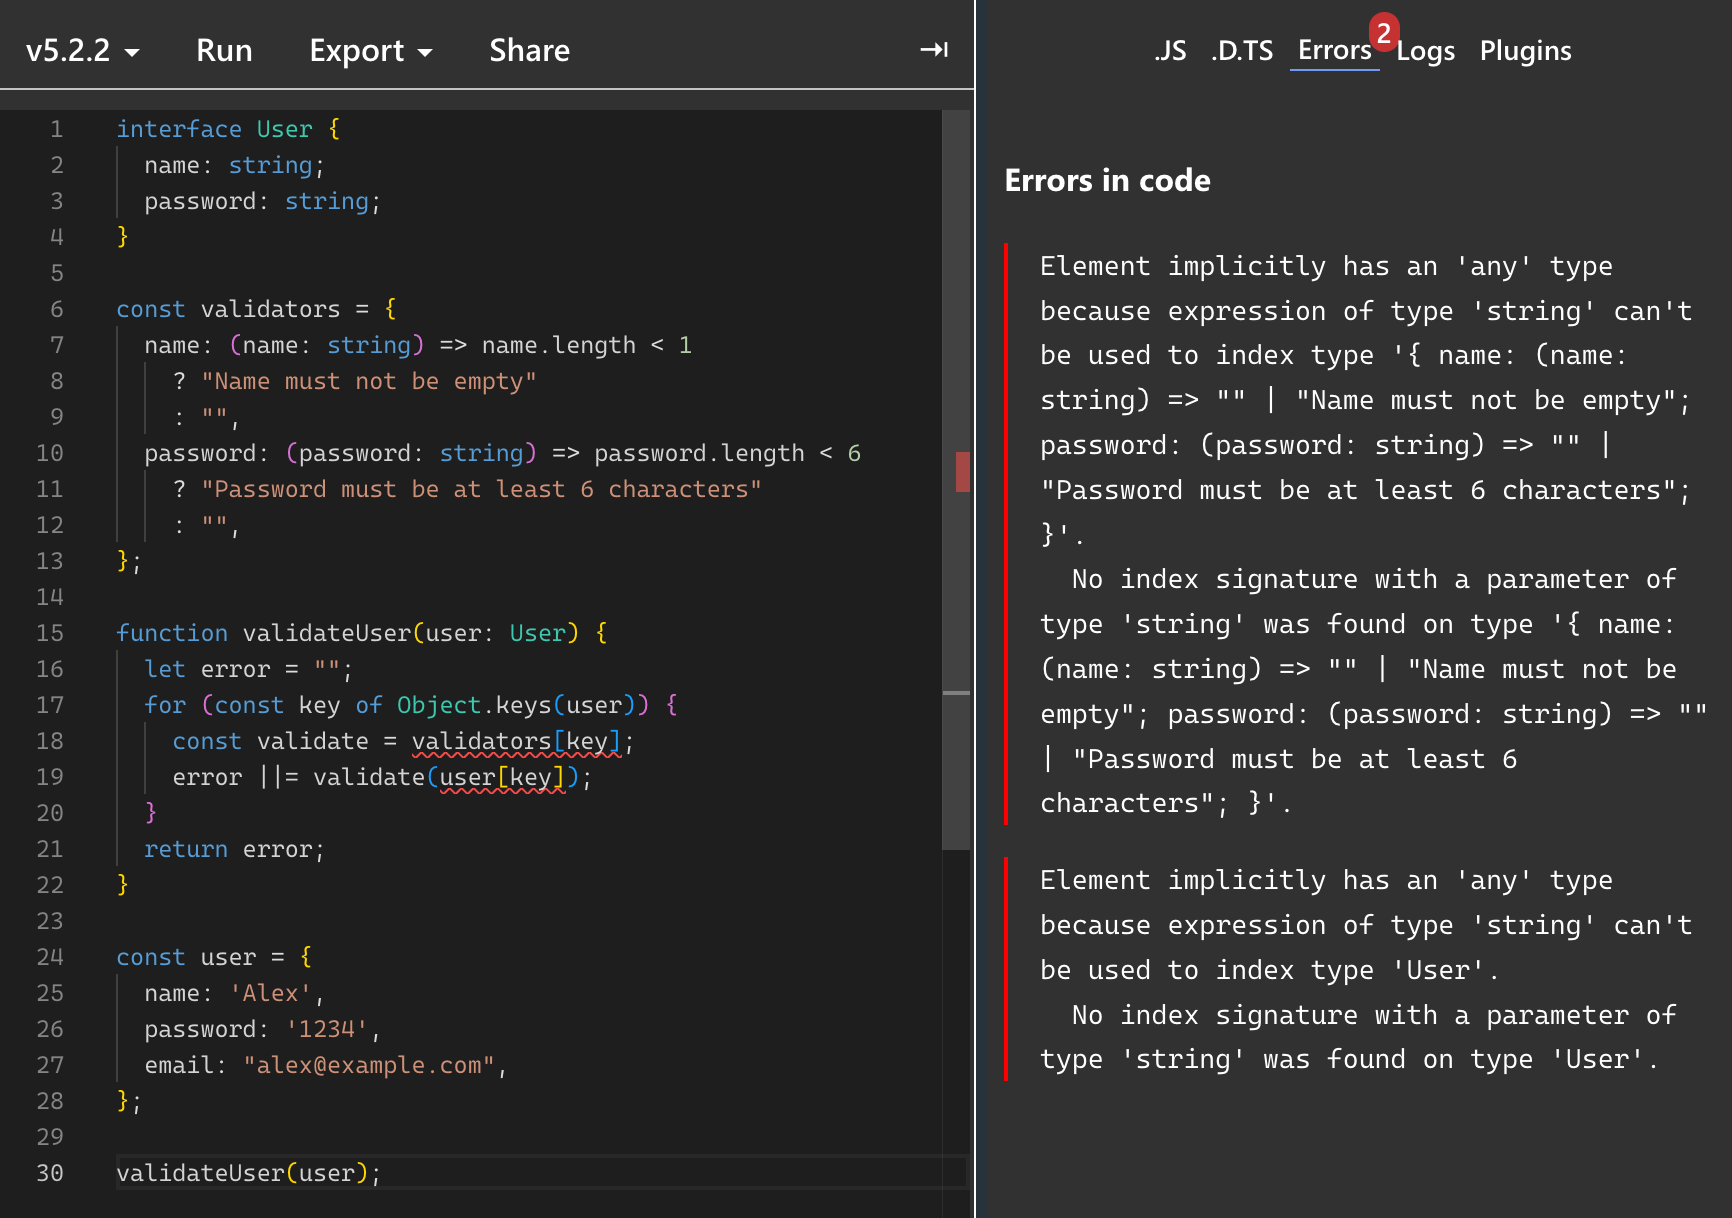Image resolution: width=1732 pixels, height=1218 pixels.
Task: Select the underlined validators[key] expression
Action: tap(517, 740)
